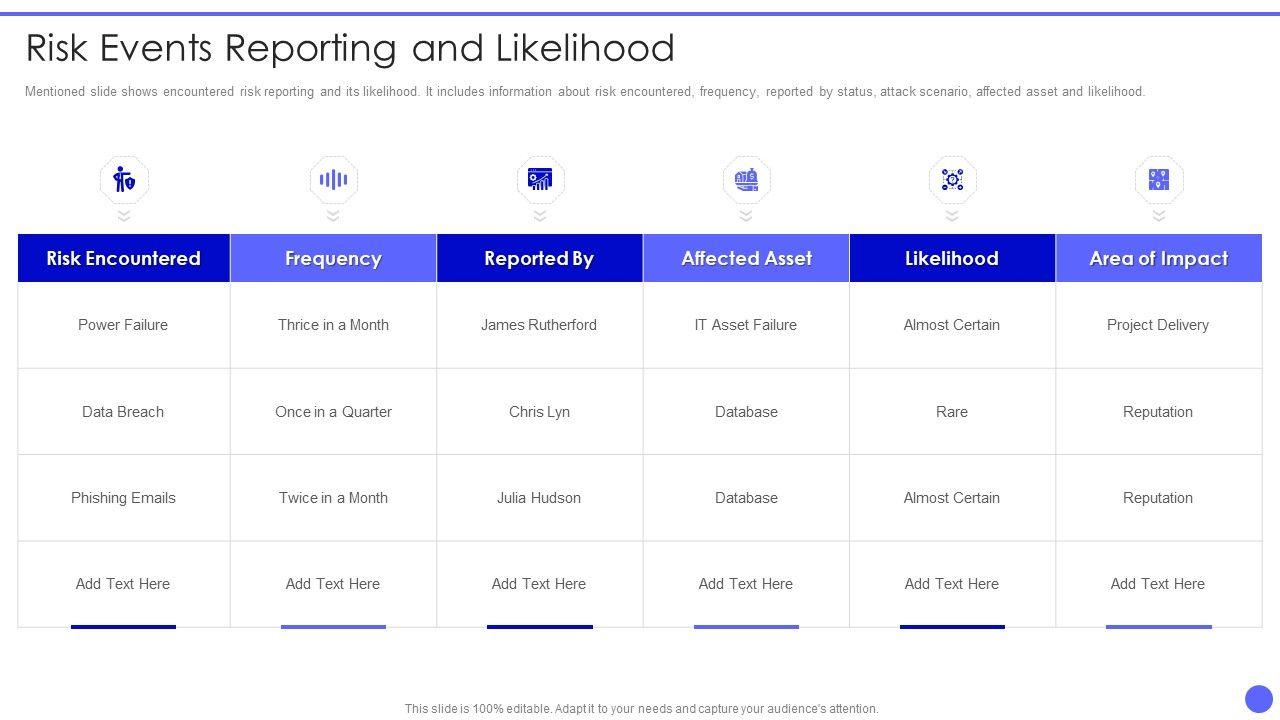Viewport: 1280px width, 720px height.
Task: Select the Risk Encountered column header
Action: click(x=124, y=258)
